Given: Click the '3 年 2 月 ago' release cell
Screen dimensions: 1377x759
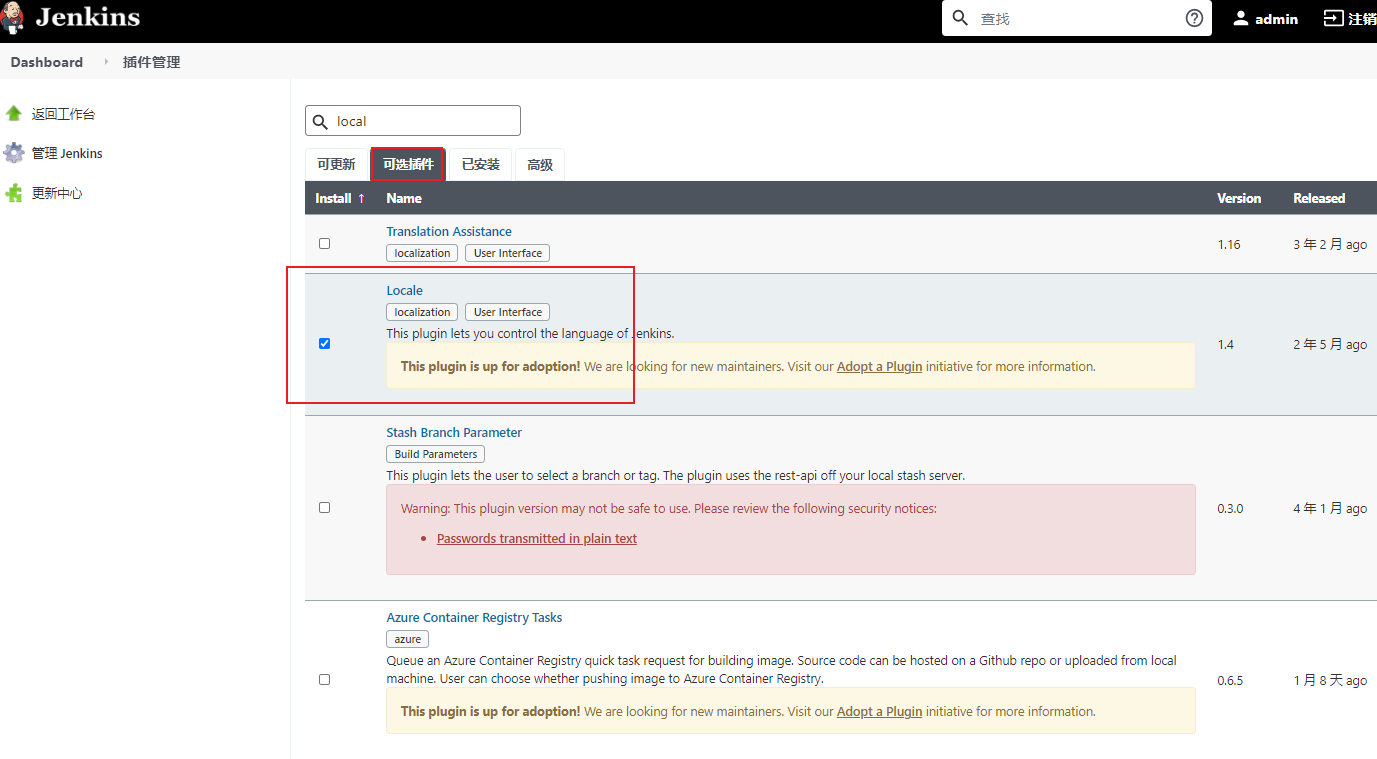Looking at the screenshot, I should [x=1330, y=244].
